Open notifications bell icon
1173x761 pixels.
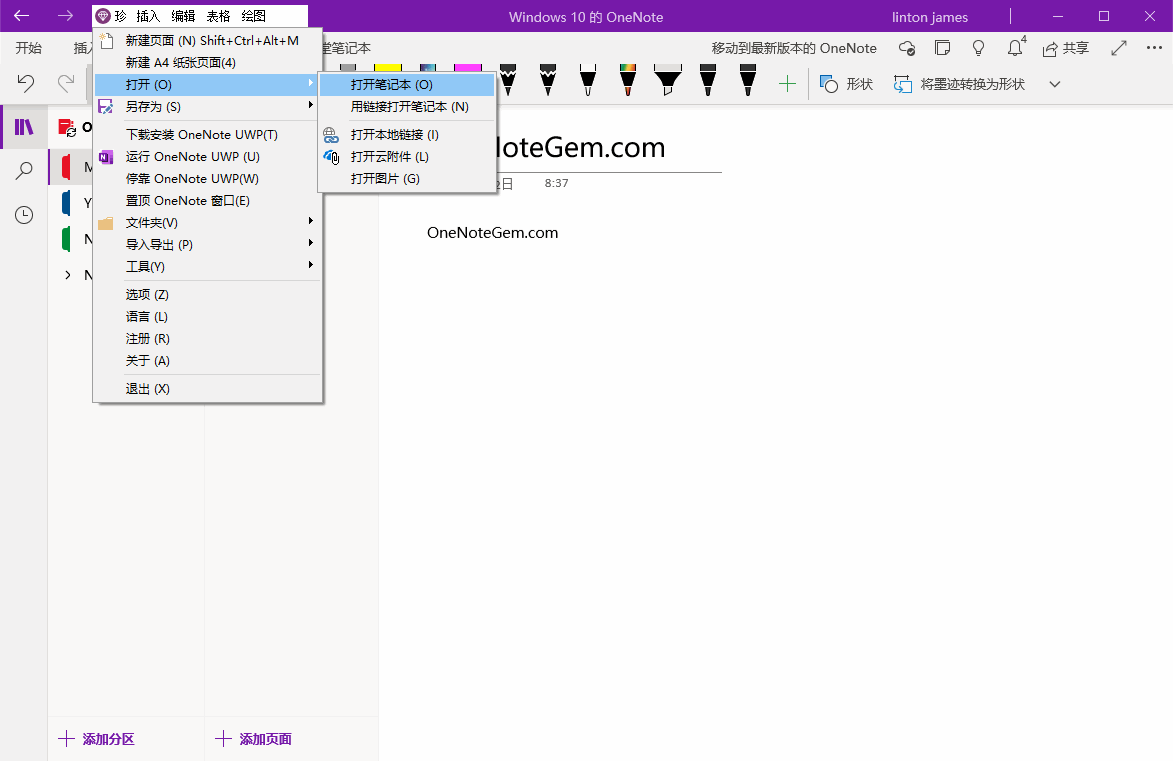pyautogui.click(x=1015, y=48)
